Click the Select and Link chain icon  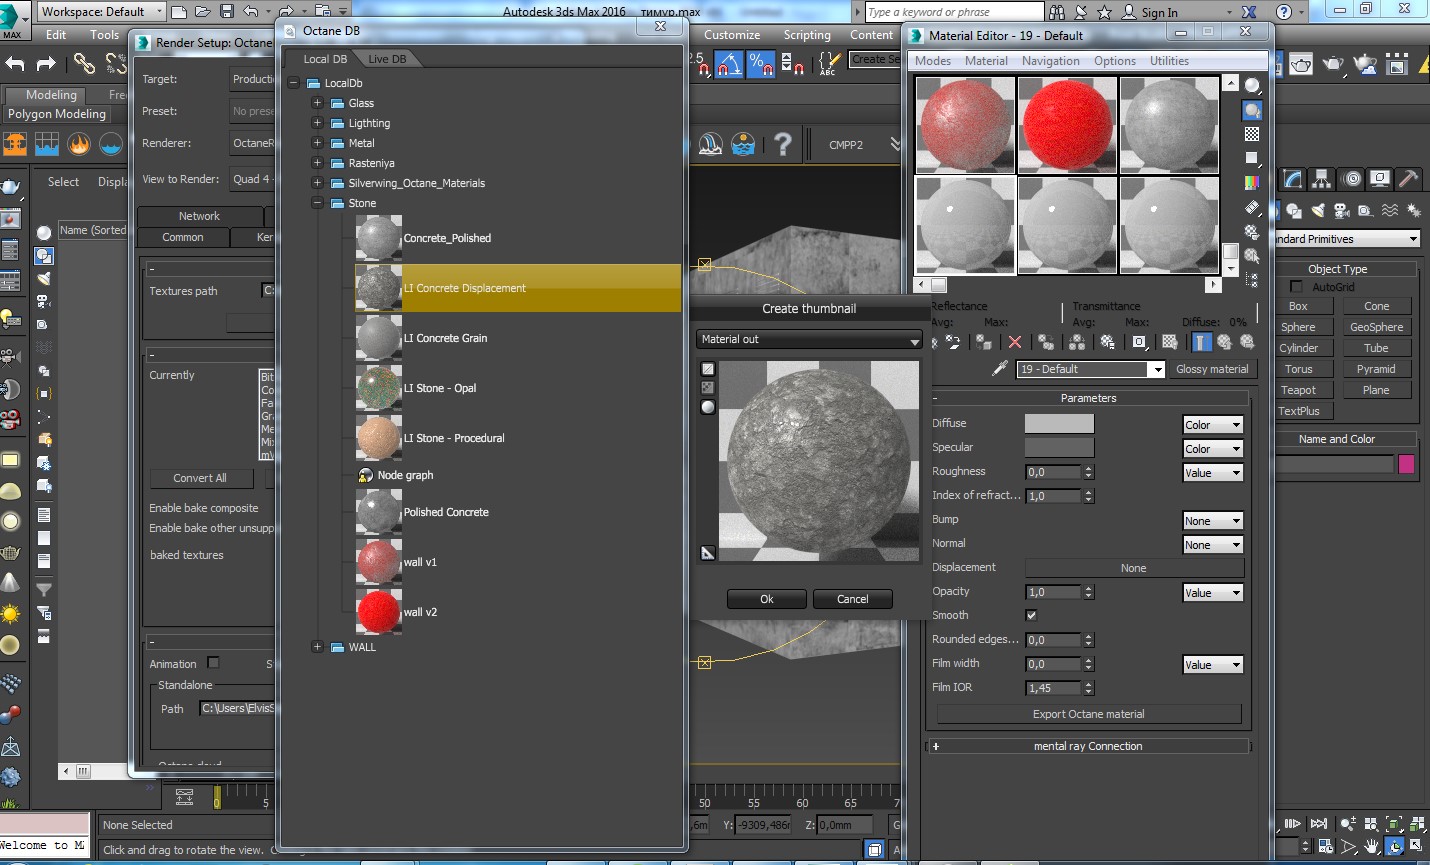[84, 64]
